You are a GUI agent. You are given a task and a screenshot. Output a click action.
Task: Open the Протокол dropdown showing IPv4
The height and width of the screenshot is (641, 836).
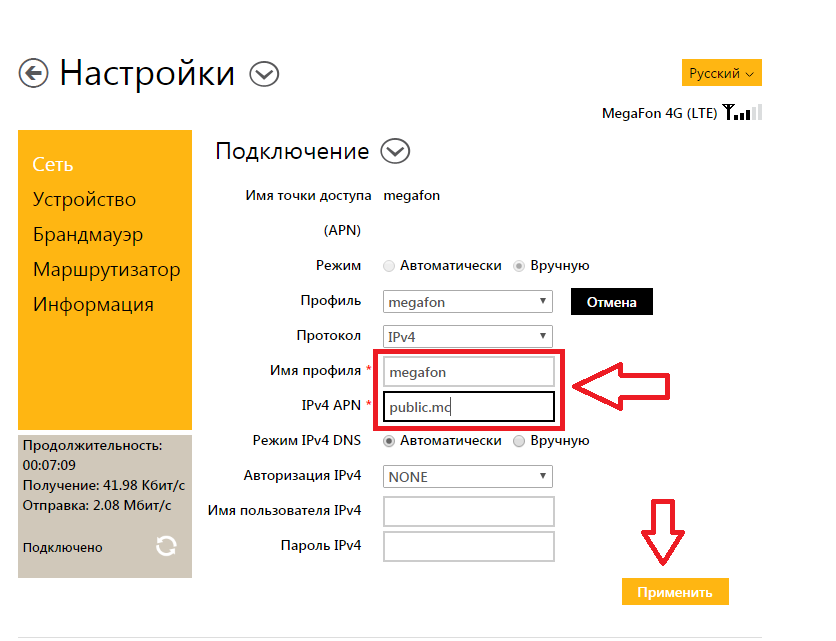[x=468, y=336]
